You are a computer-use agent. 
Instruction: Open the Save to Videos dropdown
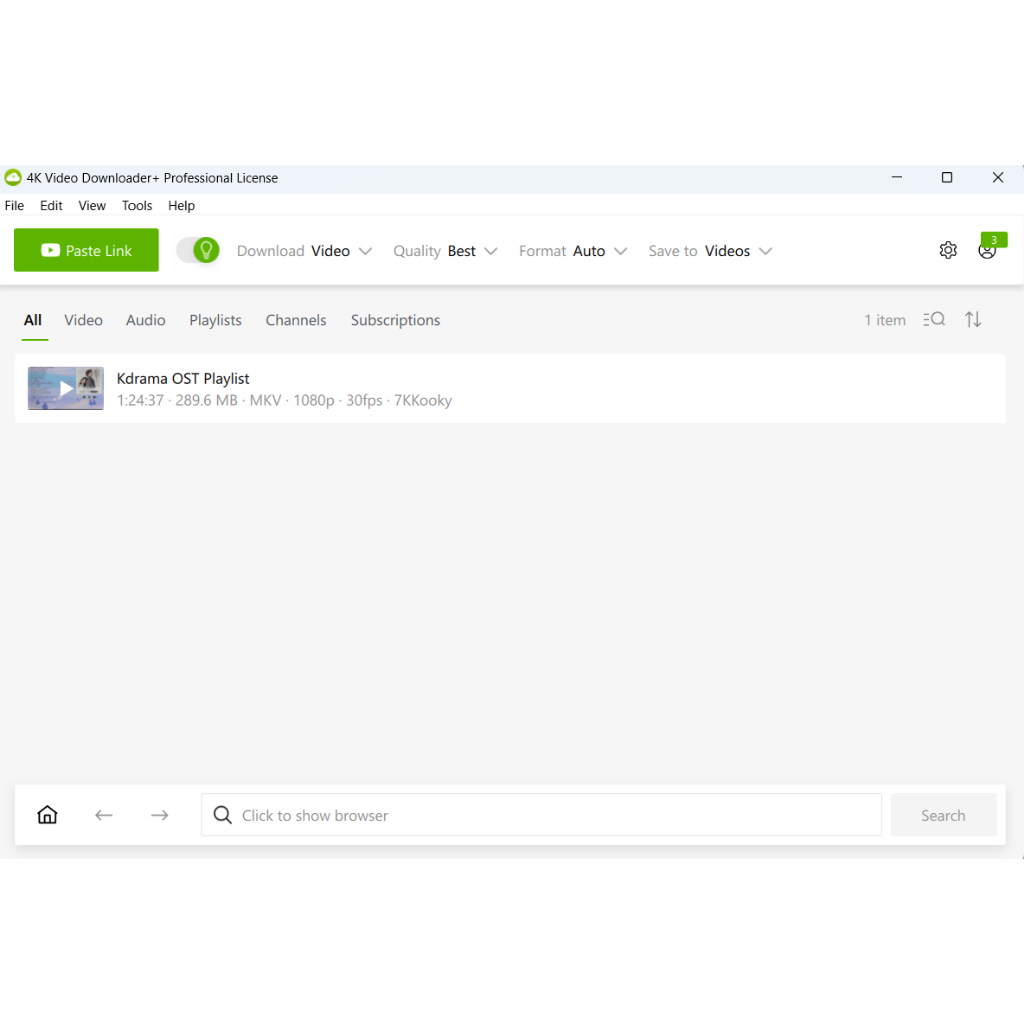pyautogui.click(x=710, y=251)
